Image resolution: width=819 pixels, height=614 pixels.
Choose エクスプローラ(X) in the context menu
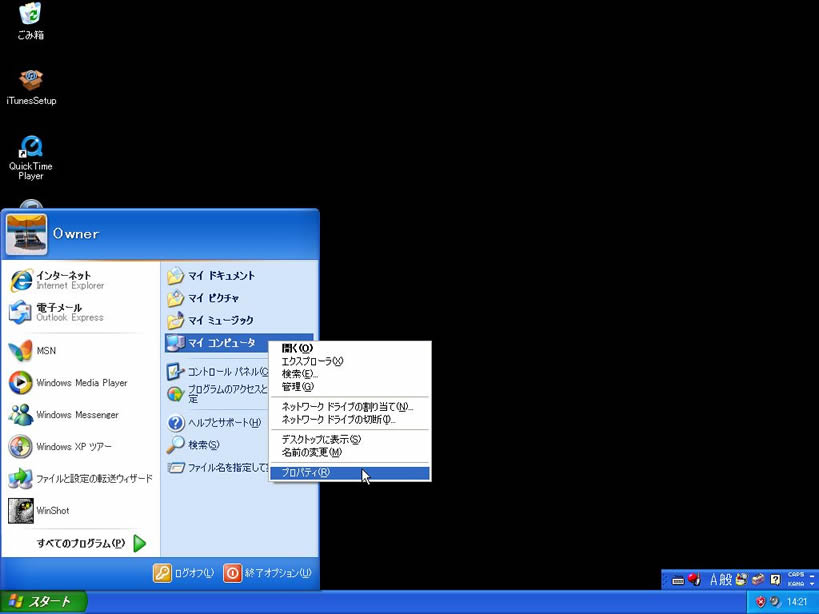coord(349,361)
